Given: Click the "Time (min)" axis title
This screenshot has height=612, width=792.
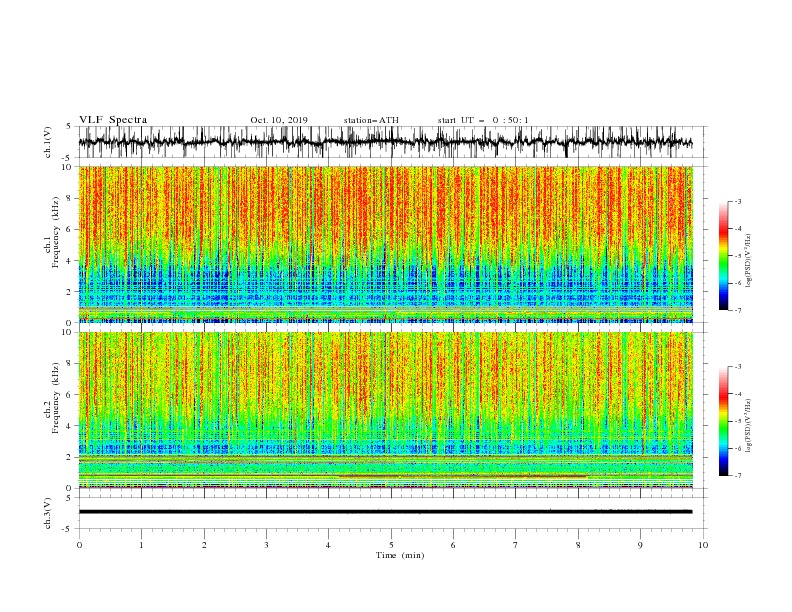Looking at the screenshot, I should click(x=400, y=555).
